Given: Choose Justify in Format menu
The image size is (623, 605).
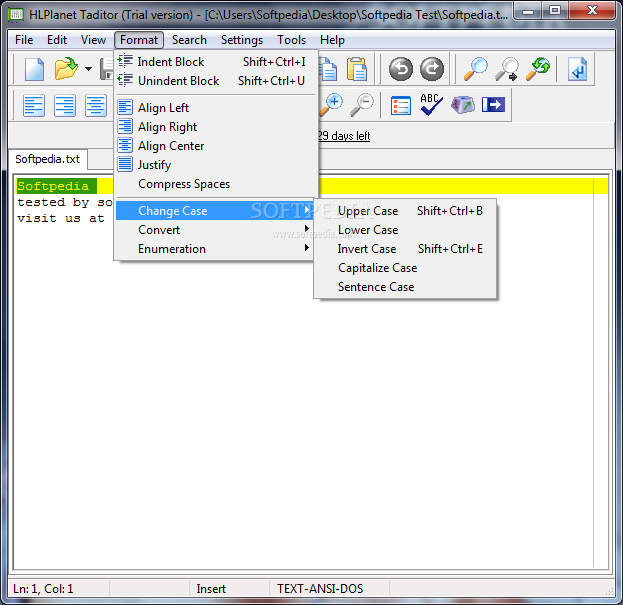Looking at the screenshot, I should click(217, 165).
